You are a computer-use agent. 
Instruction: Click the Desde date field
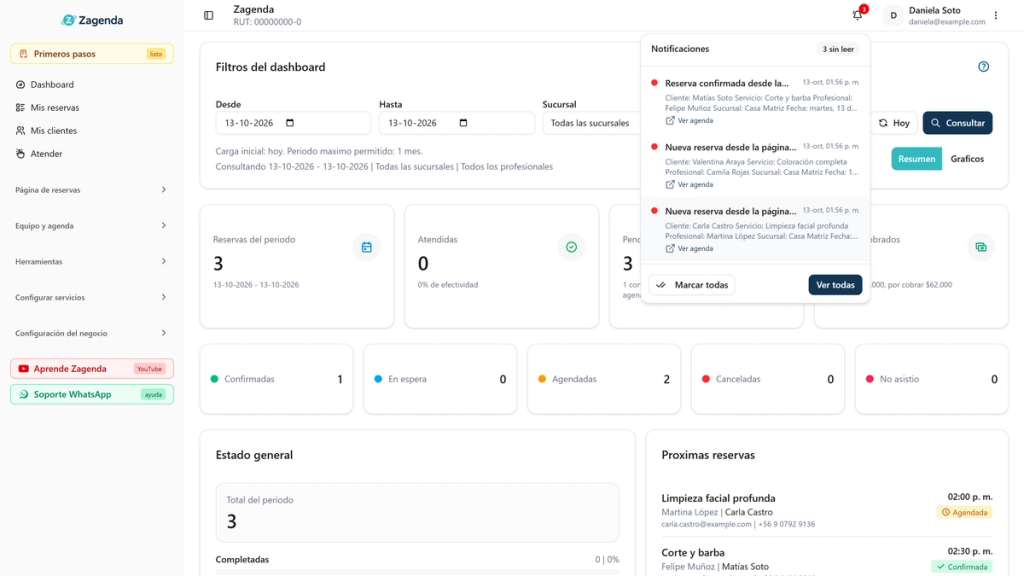coord(293,123)
